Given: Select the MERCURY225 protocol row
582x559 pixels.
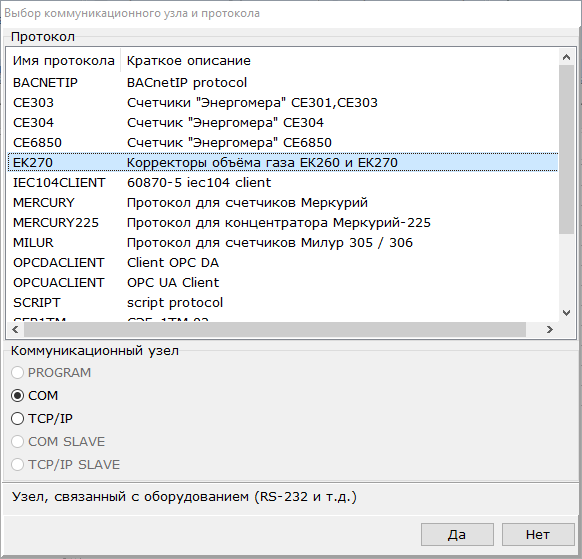Looking at the screenshot, I should 283,223.
